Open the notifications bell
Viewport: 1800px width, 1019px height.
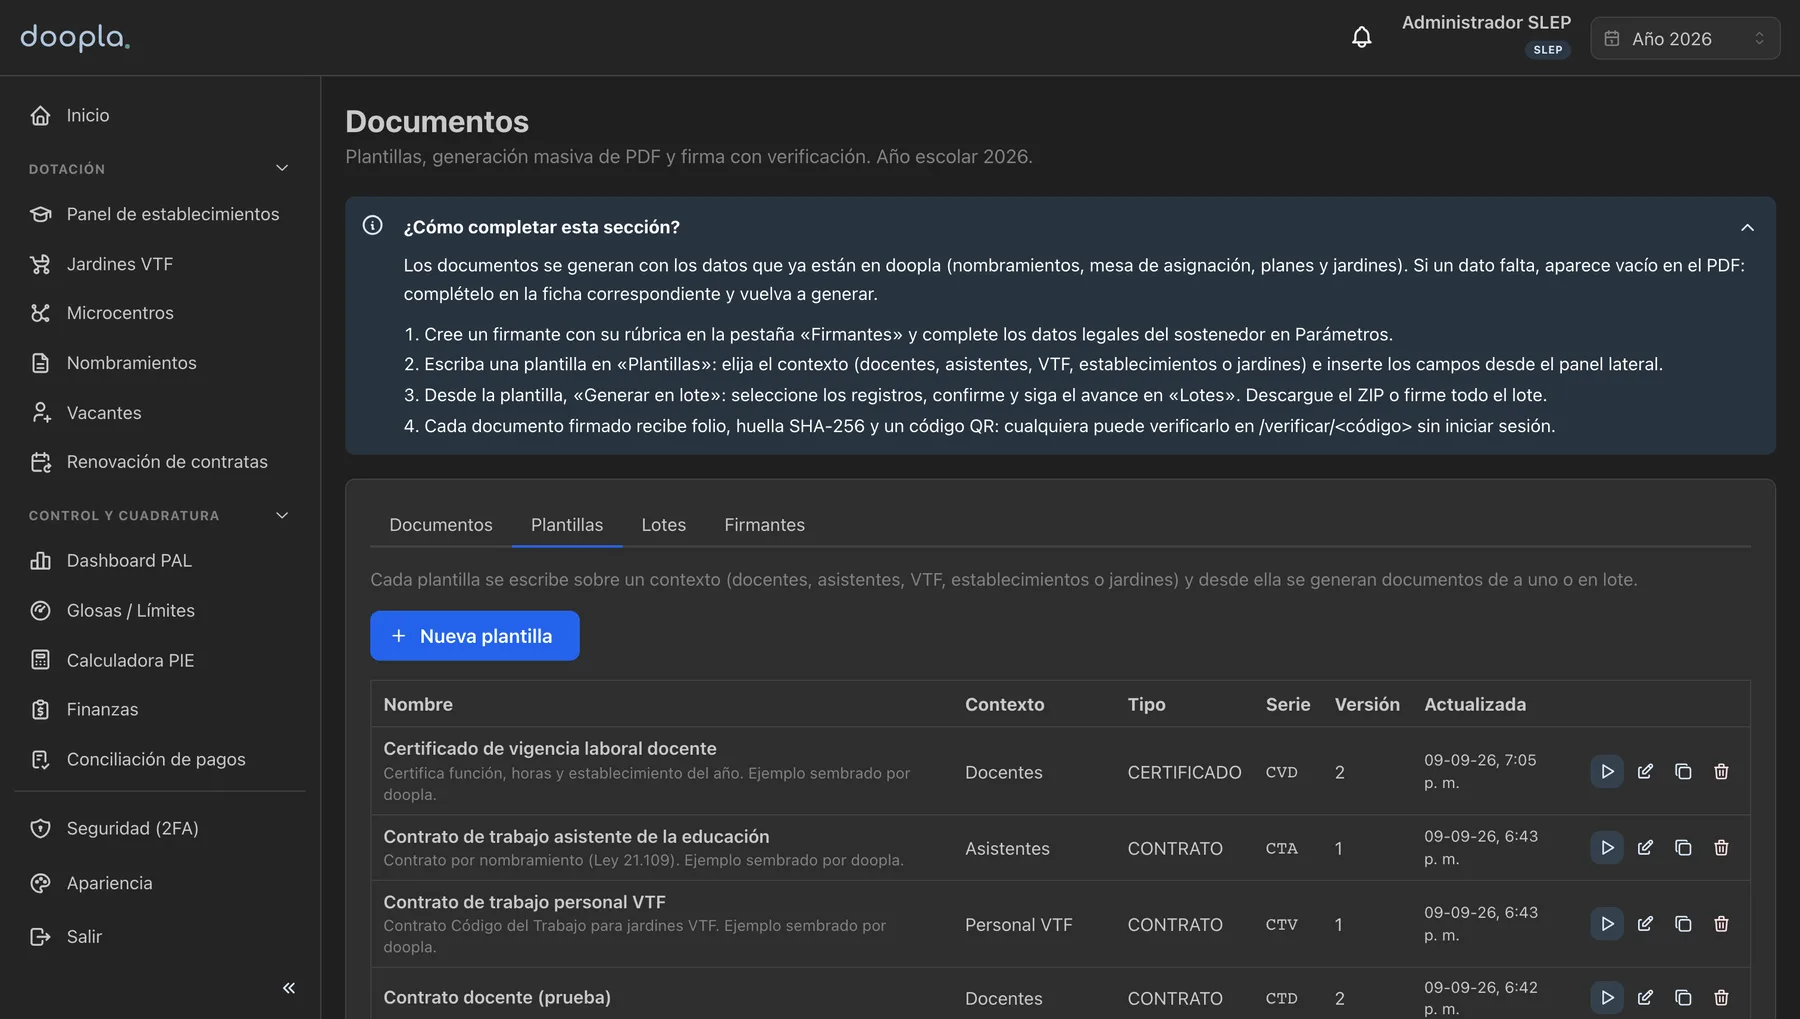tap(1362, 38)
